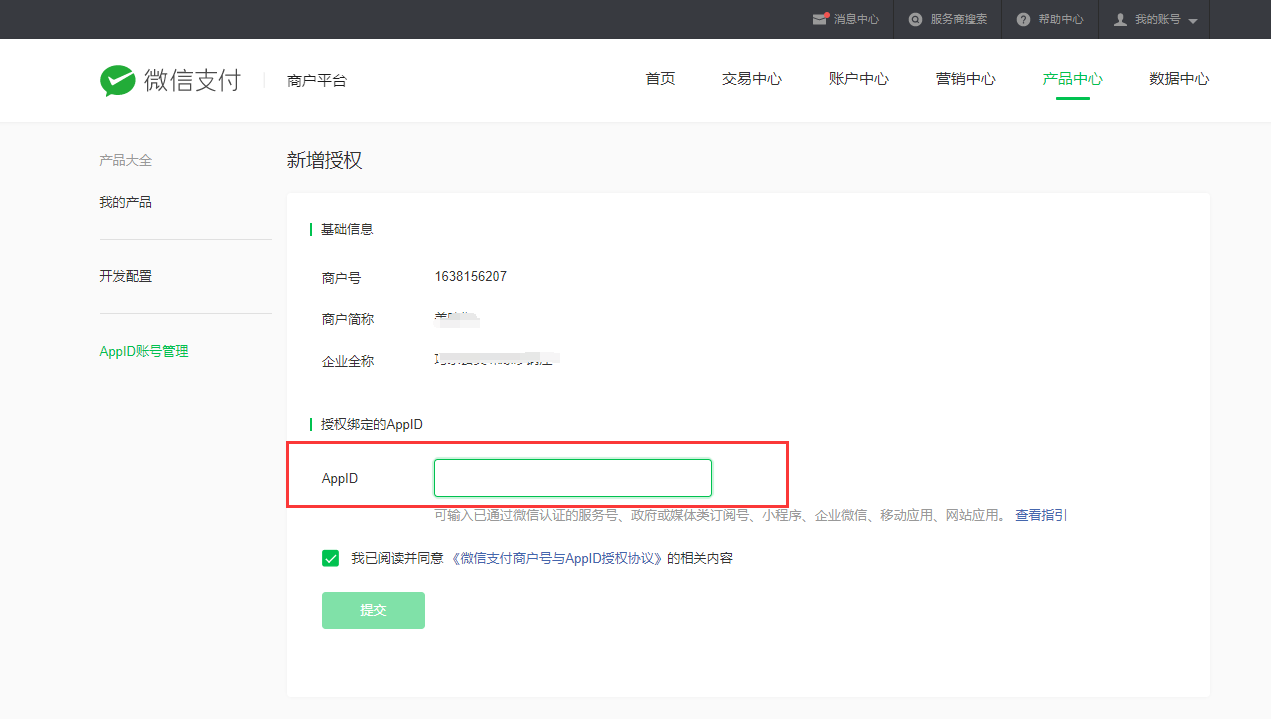Open 开发配置 in the sidebar
Screen dimensions: 1271x719
pos(126,276)
